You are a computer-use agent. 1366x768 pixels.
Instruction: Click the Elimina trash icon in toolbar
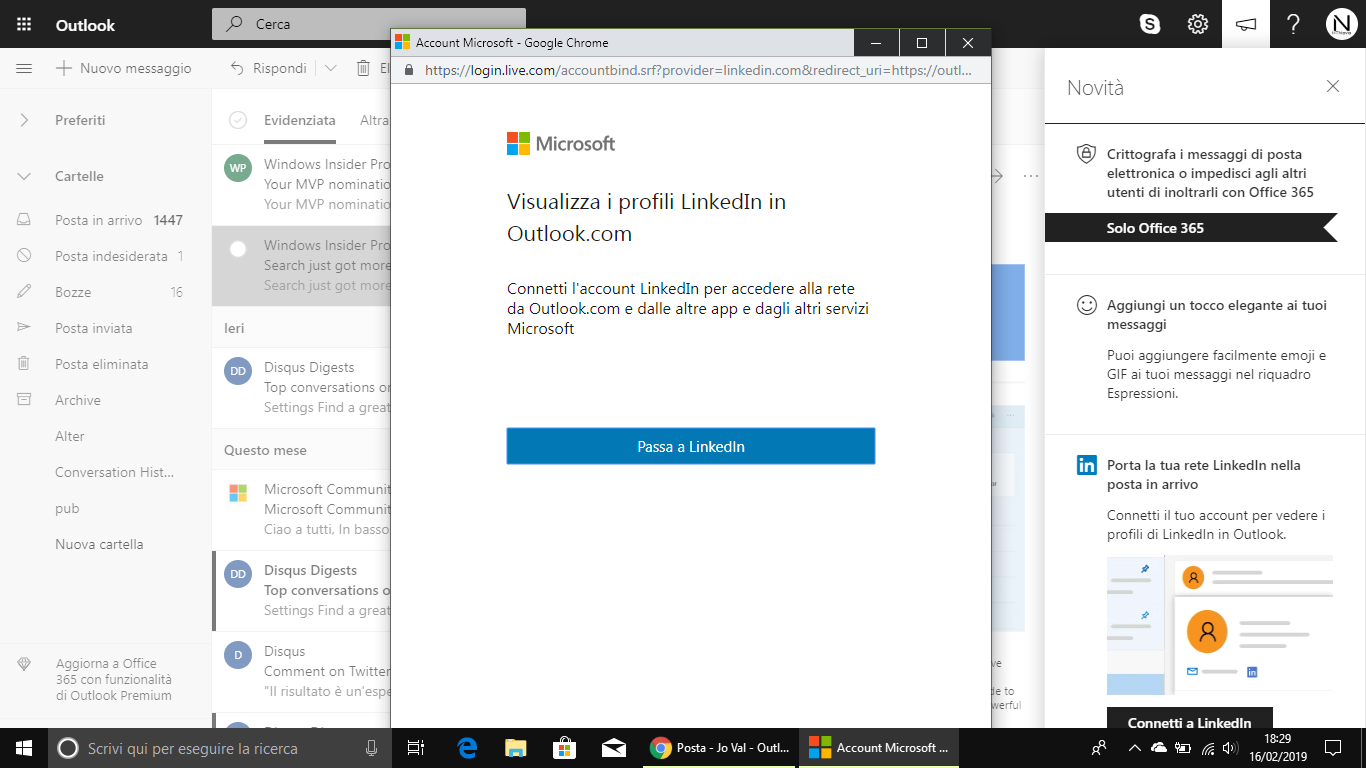pos(363,68)
